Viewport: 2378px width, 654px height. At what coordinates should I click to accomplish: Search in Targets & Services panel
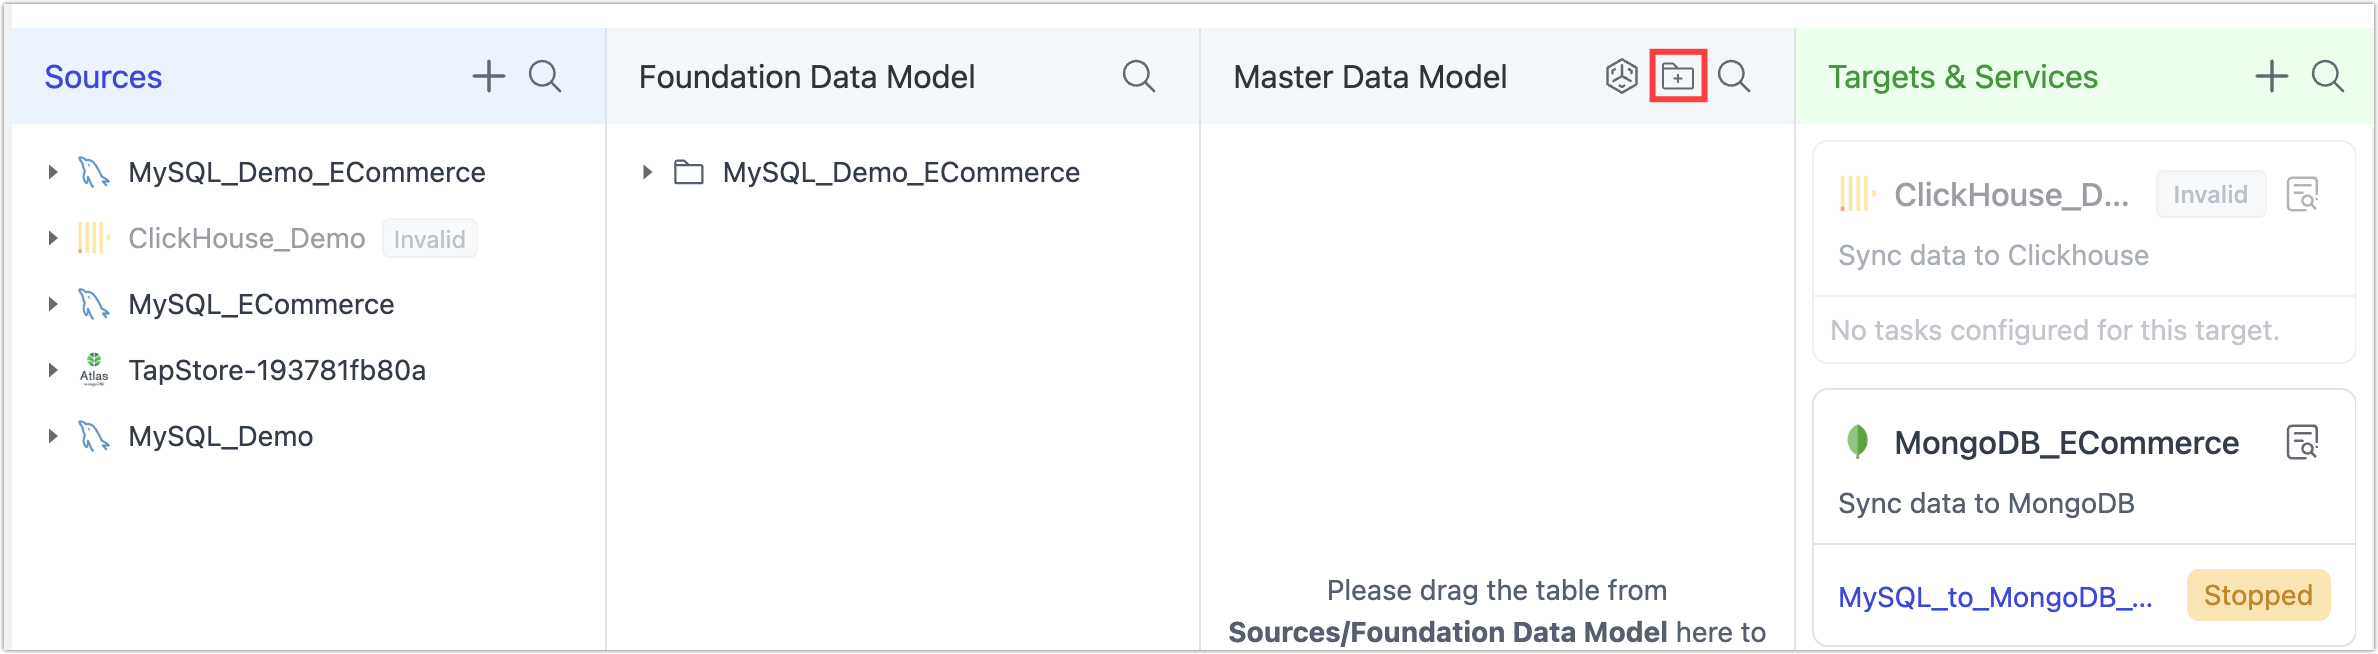[x=2328, y=76]
